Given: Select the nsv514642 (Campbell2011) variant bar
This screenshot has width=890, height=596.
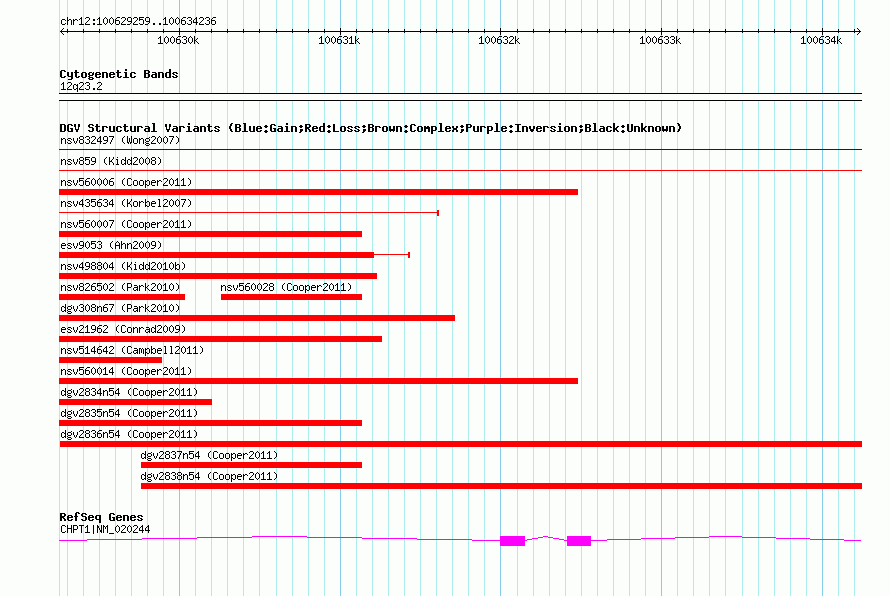Looking at the screenshot, I should pyautogui.click(x=110, y=360).
